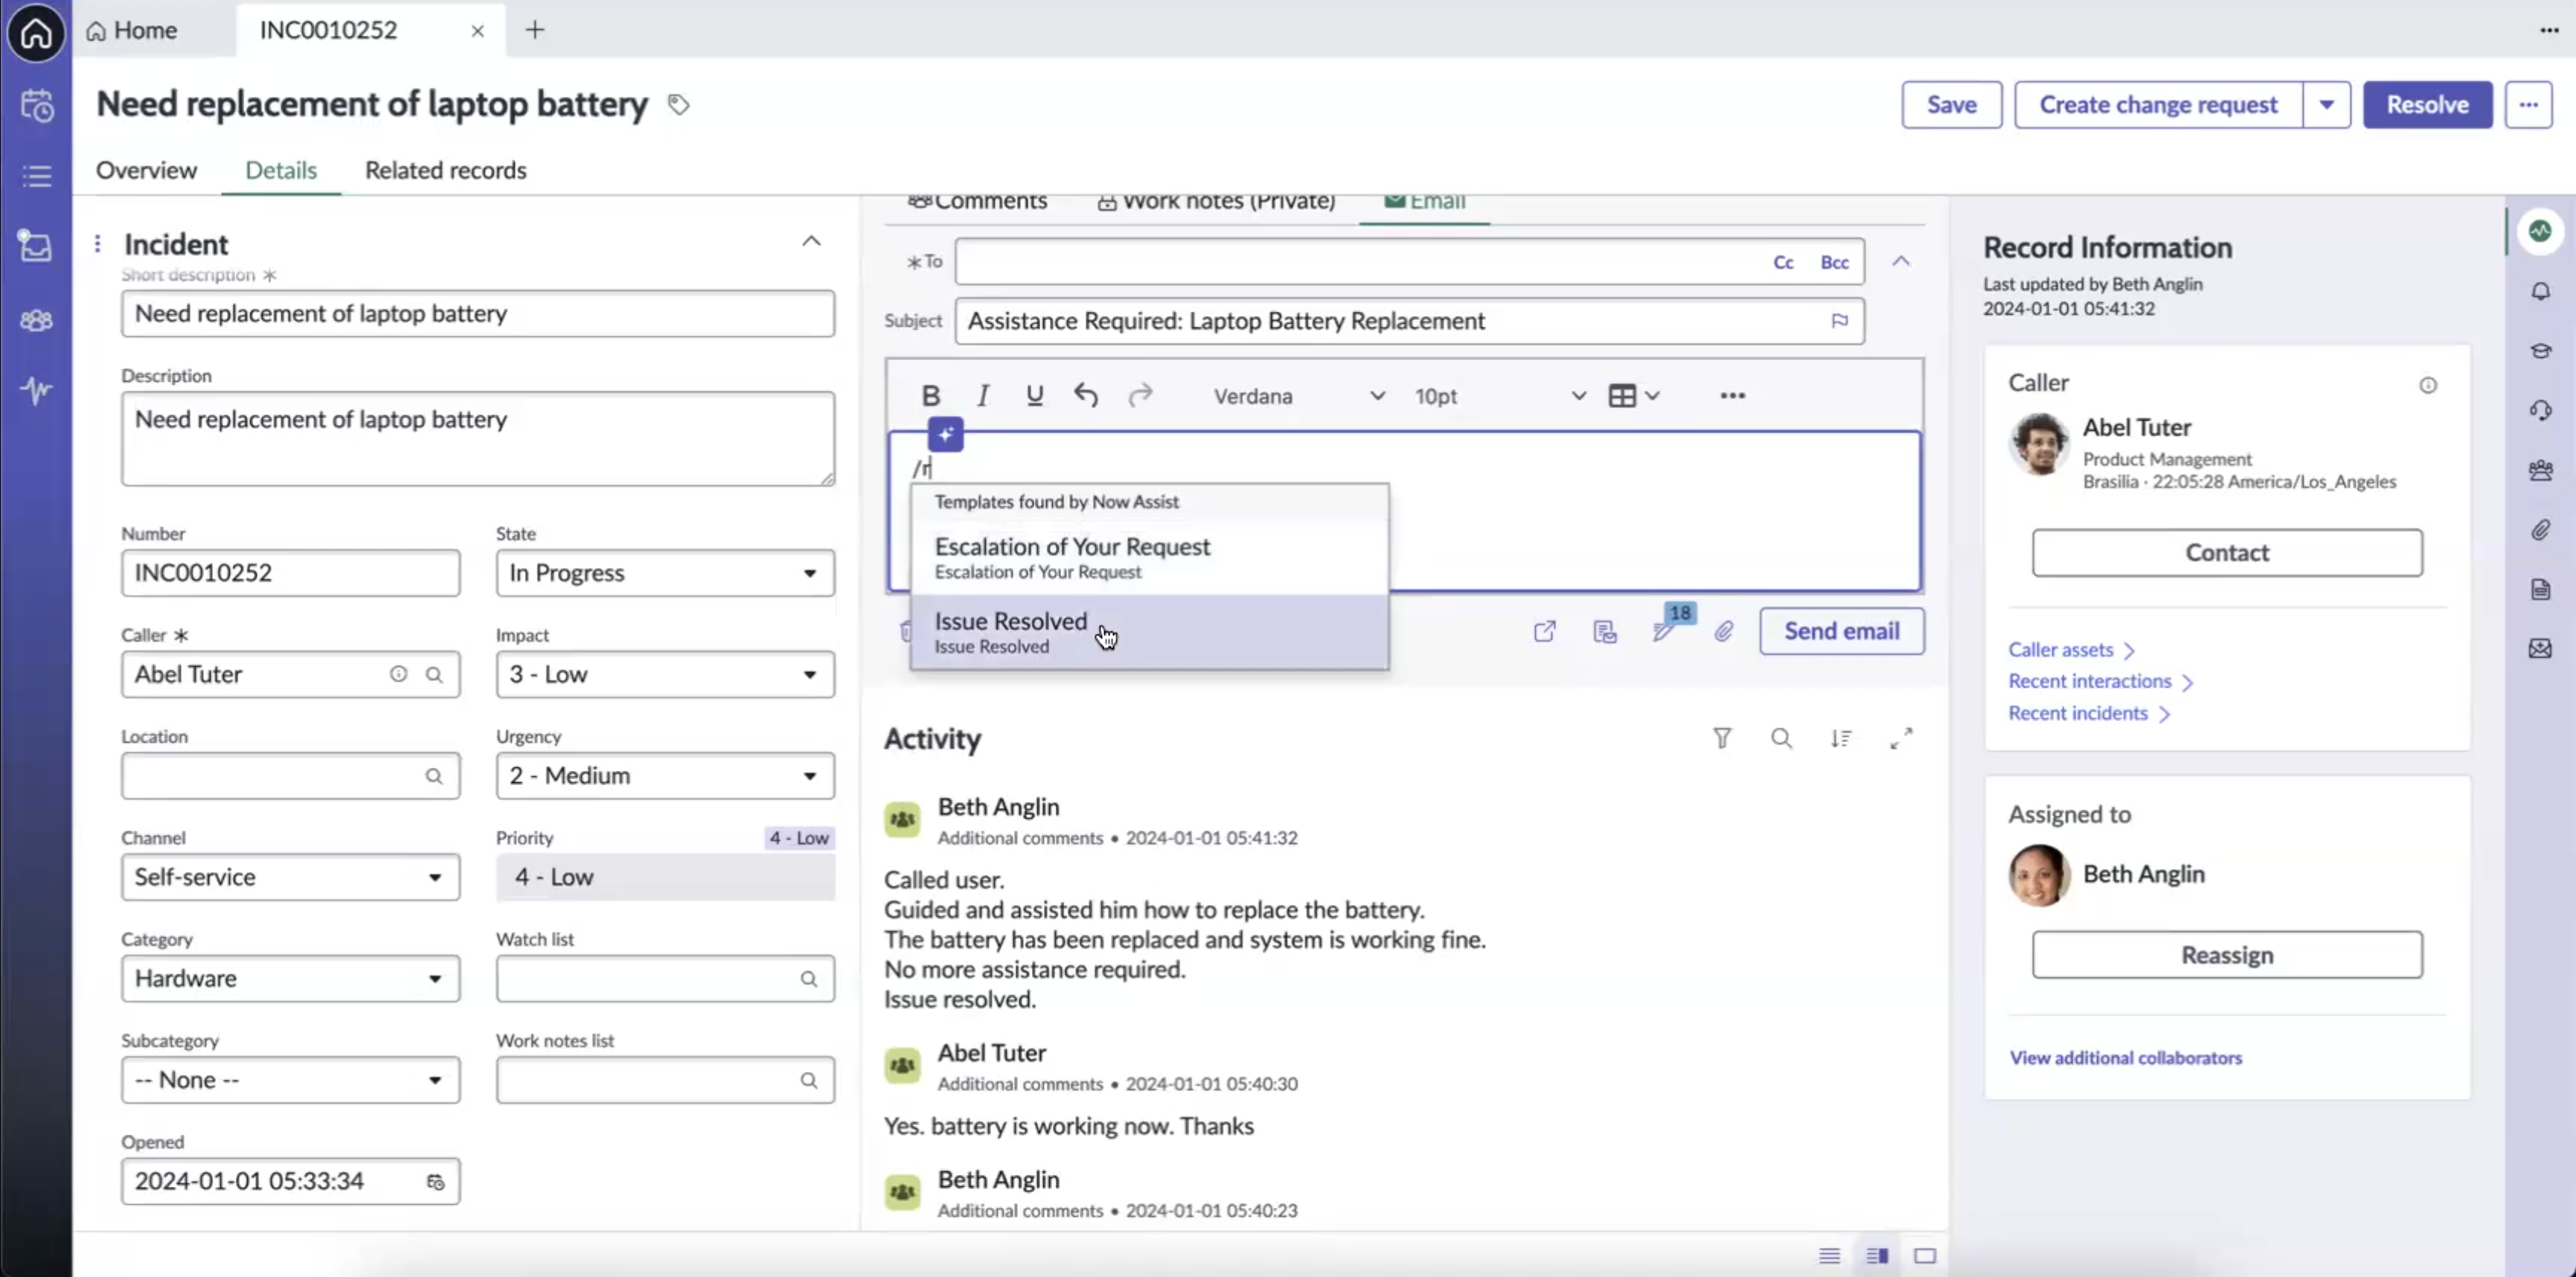Close the INC0010252 tab
2576x1277 pixels.
(478, 31)
